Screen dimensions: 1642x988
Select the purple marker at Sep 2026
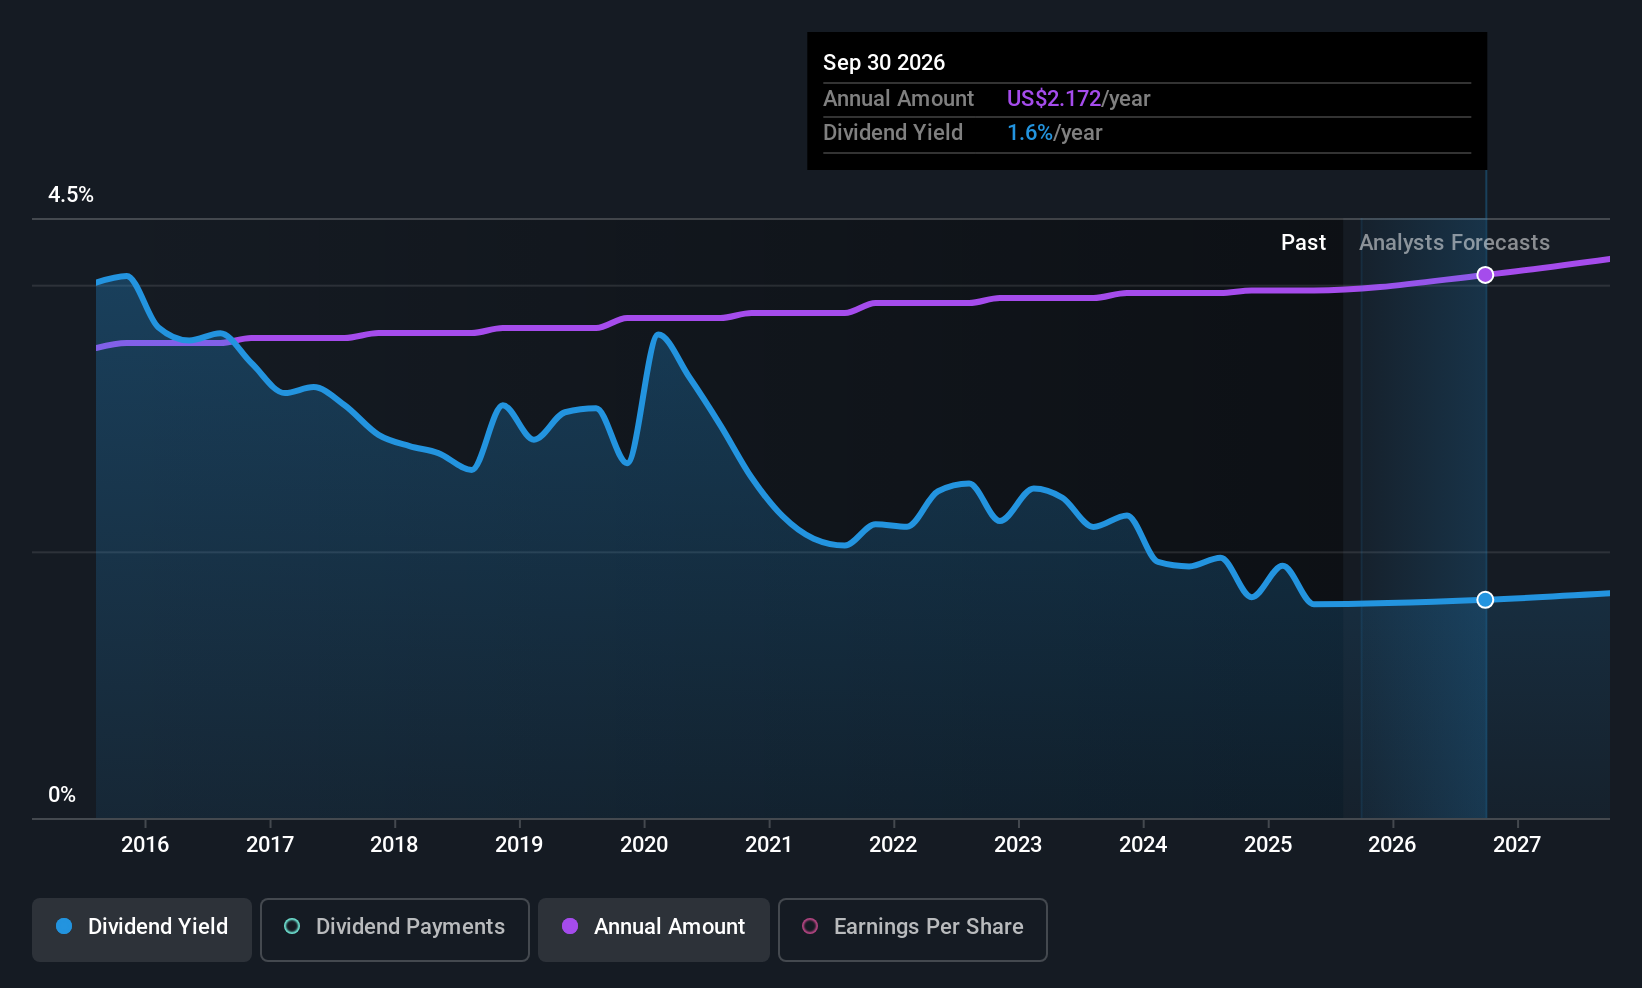(x=1485, y=275)
